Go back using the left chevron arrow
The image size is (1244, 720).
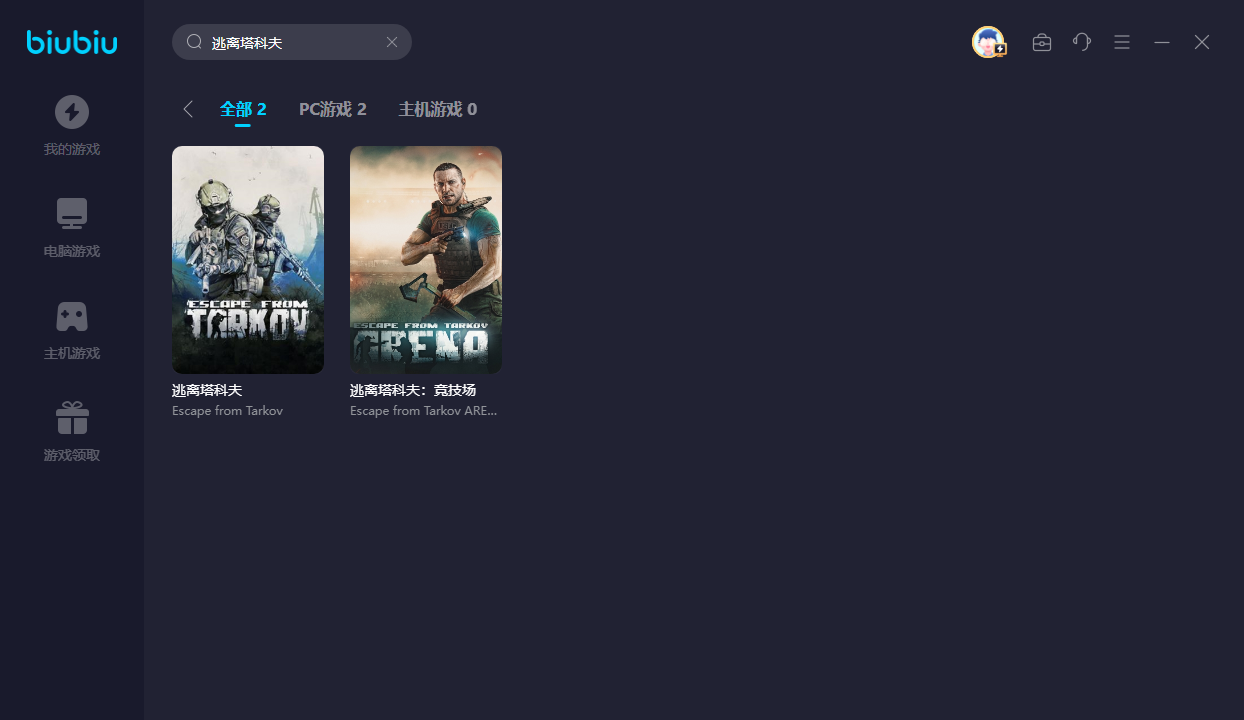188,109
